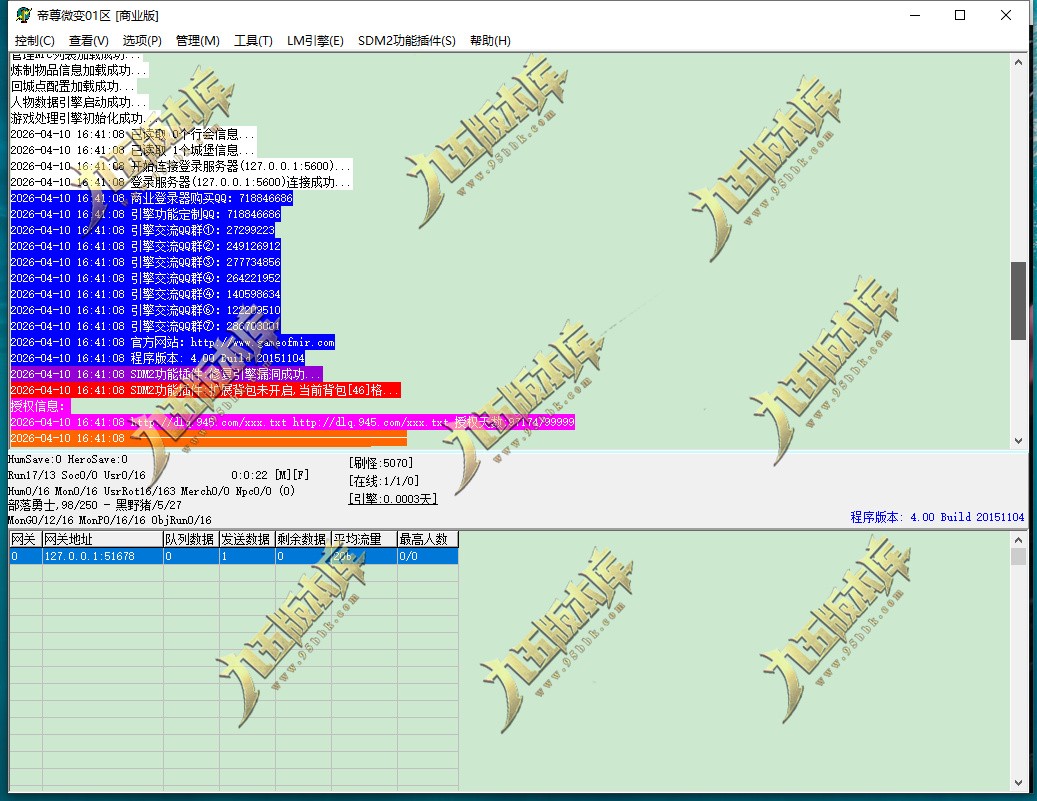
Task: Select the value 1 under 发送数据
Action: (247, 556)
